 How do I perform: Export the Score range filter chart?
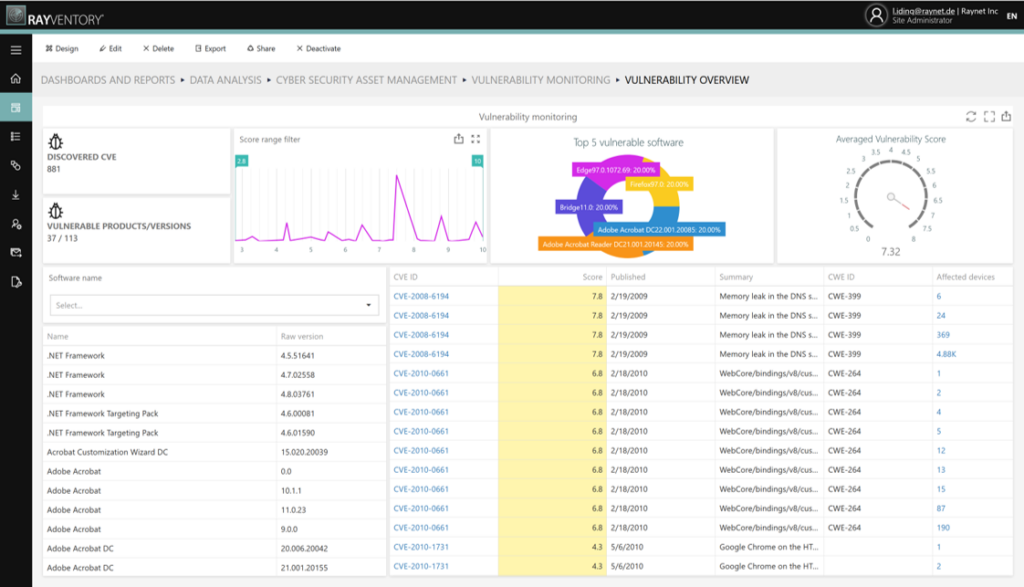[x=458, y=139]
